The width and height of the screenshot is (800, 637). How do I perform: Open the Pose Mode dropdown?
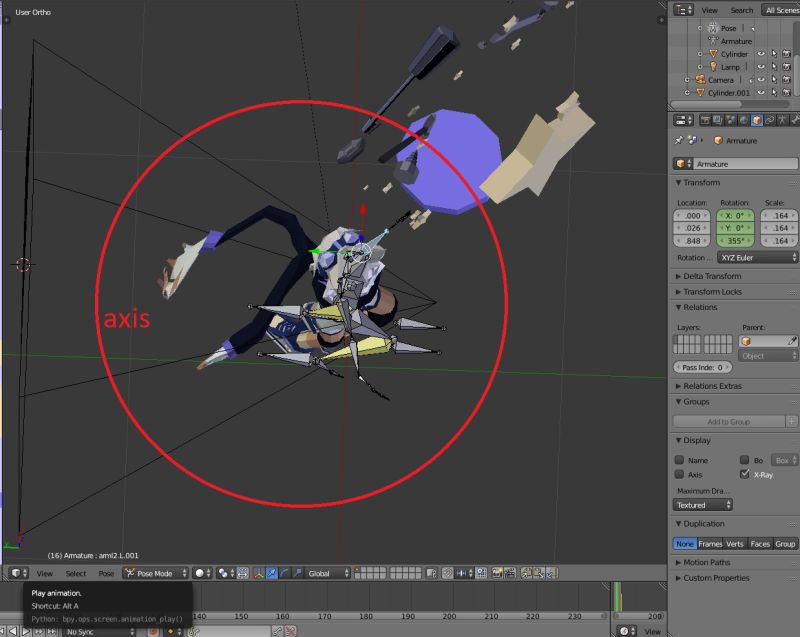156,573
